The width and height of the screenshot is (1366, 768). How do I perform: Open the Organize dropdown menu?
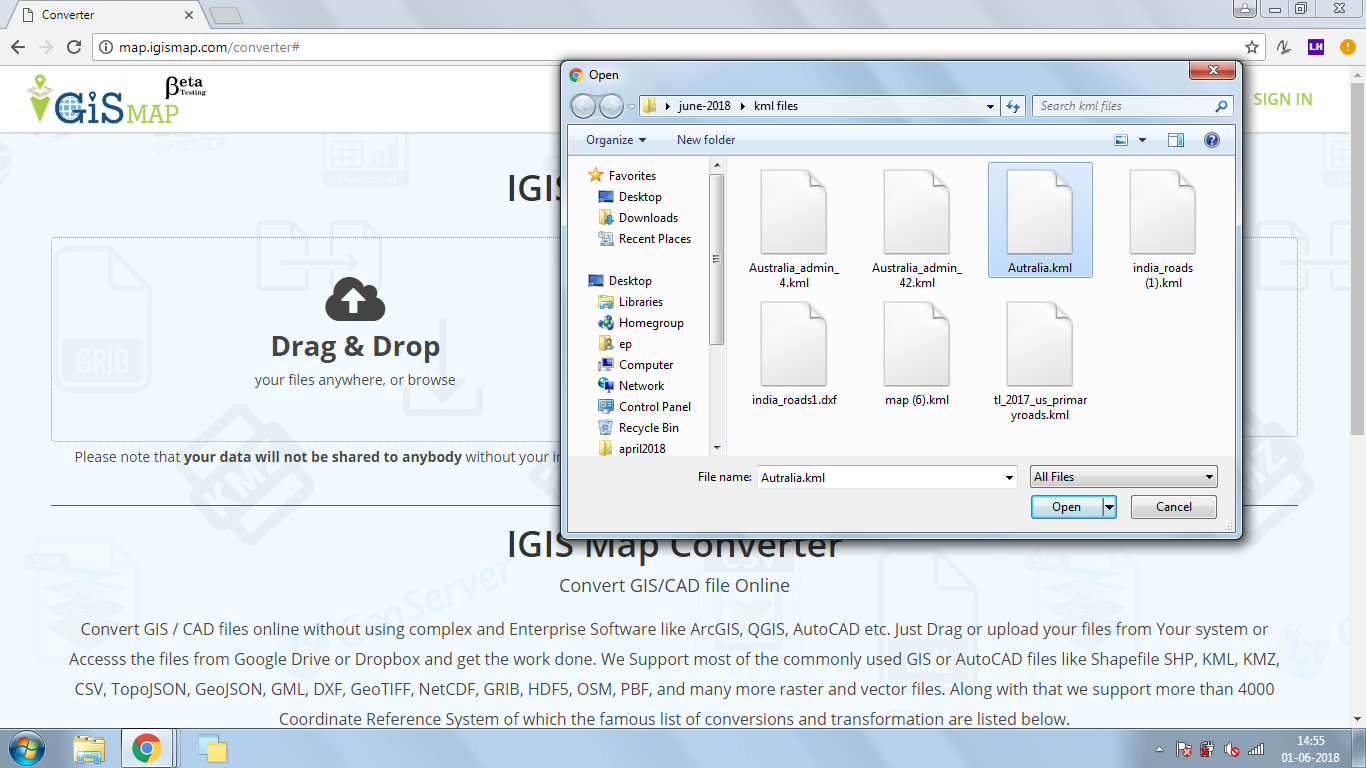tap(613, 139)
